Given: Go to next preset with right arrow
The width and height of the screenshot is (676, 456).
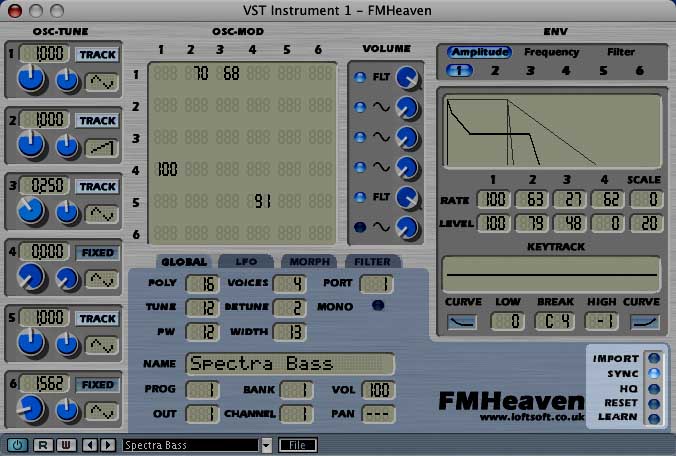Looking at the screenshot, I should point(108,445).
